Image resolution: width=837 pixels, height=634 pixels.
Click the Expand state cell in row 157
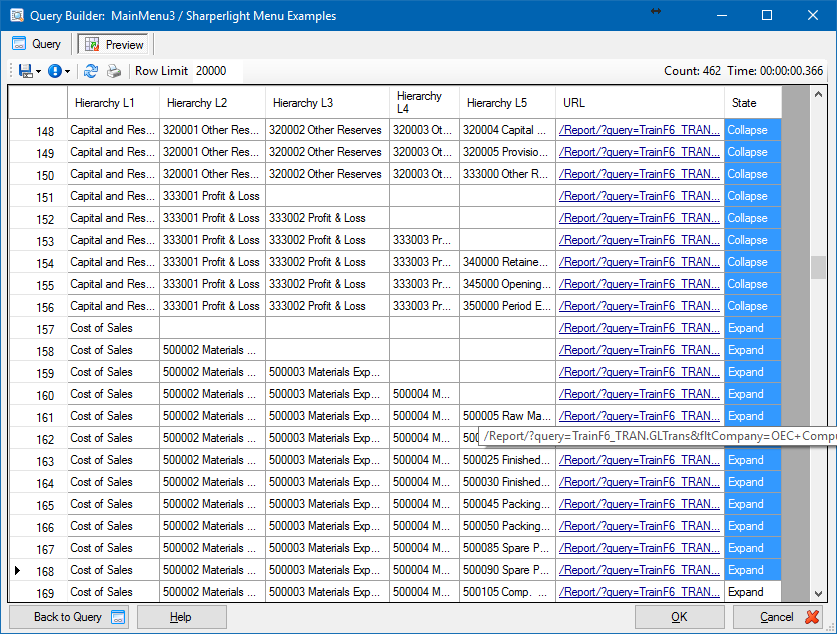(753, 328)
